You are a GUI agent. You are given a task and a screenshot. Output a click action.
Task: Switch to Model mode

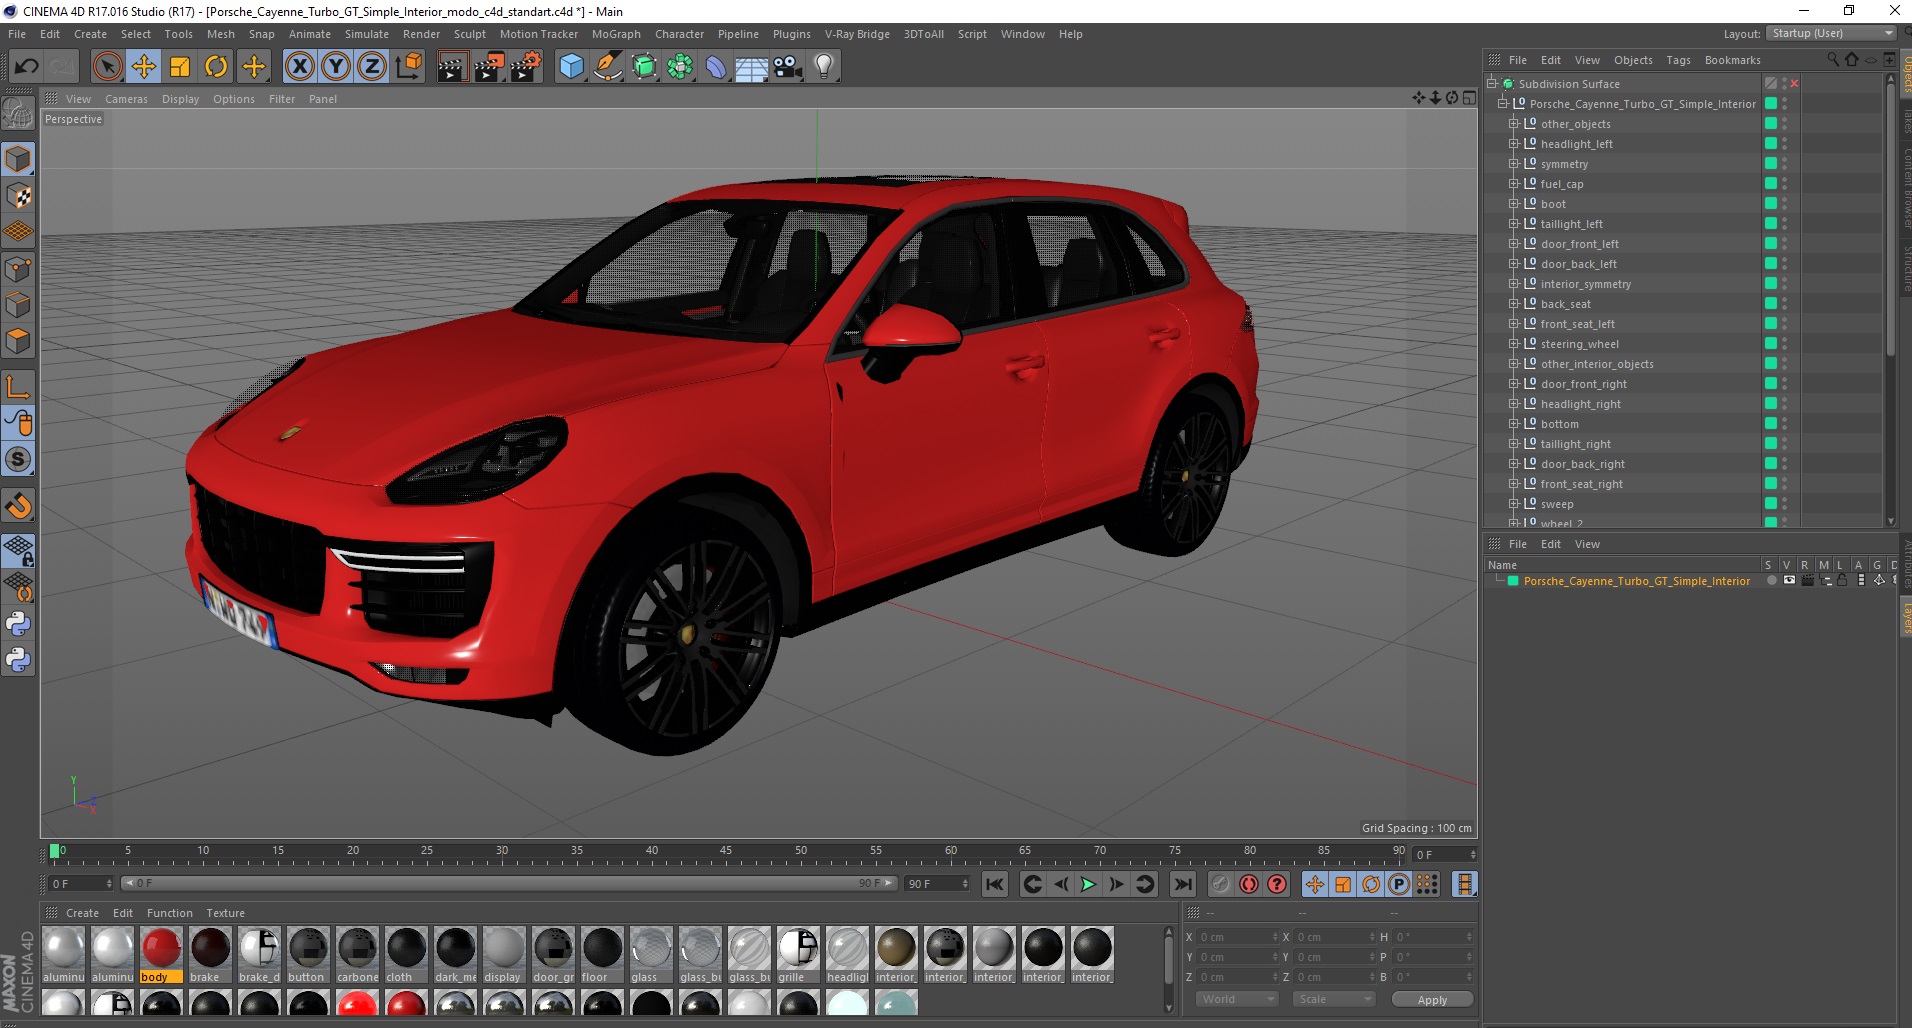coord(18,159)
